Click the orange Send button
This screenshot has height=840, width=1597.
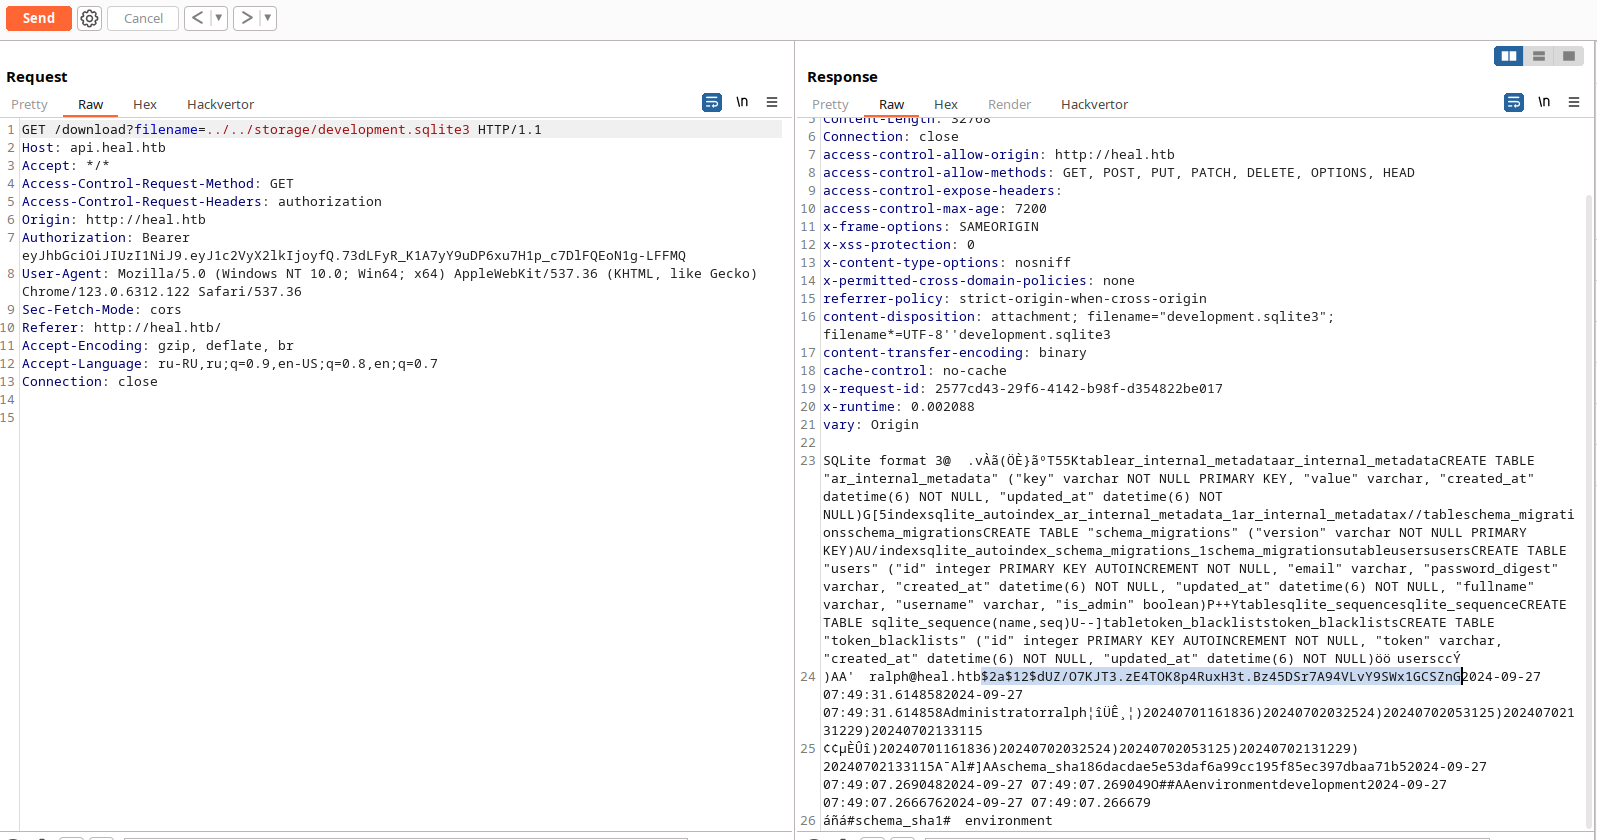click(x=39, y=18)
